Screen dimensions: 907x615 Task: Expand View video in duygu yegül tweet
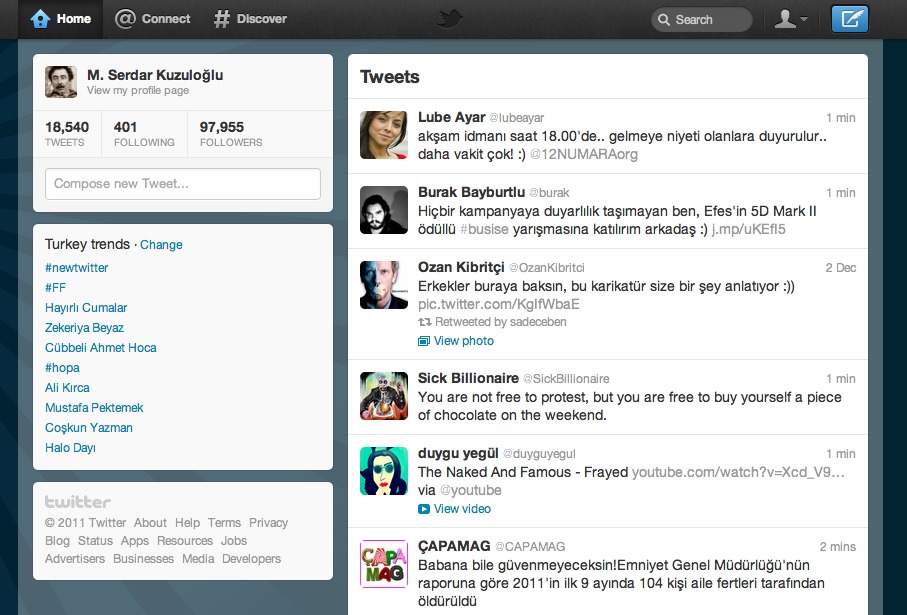point(462,509)
